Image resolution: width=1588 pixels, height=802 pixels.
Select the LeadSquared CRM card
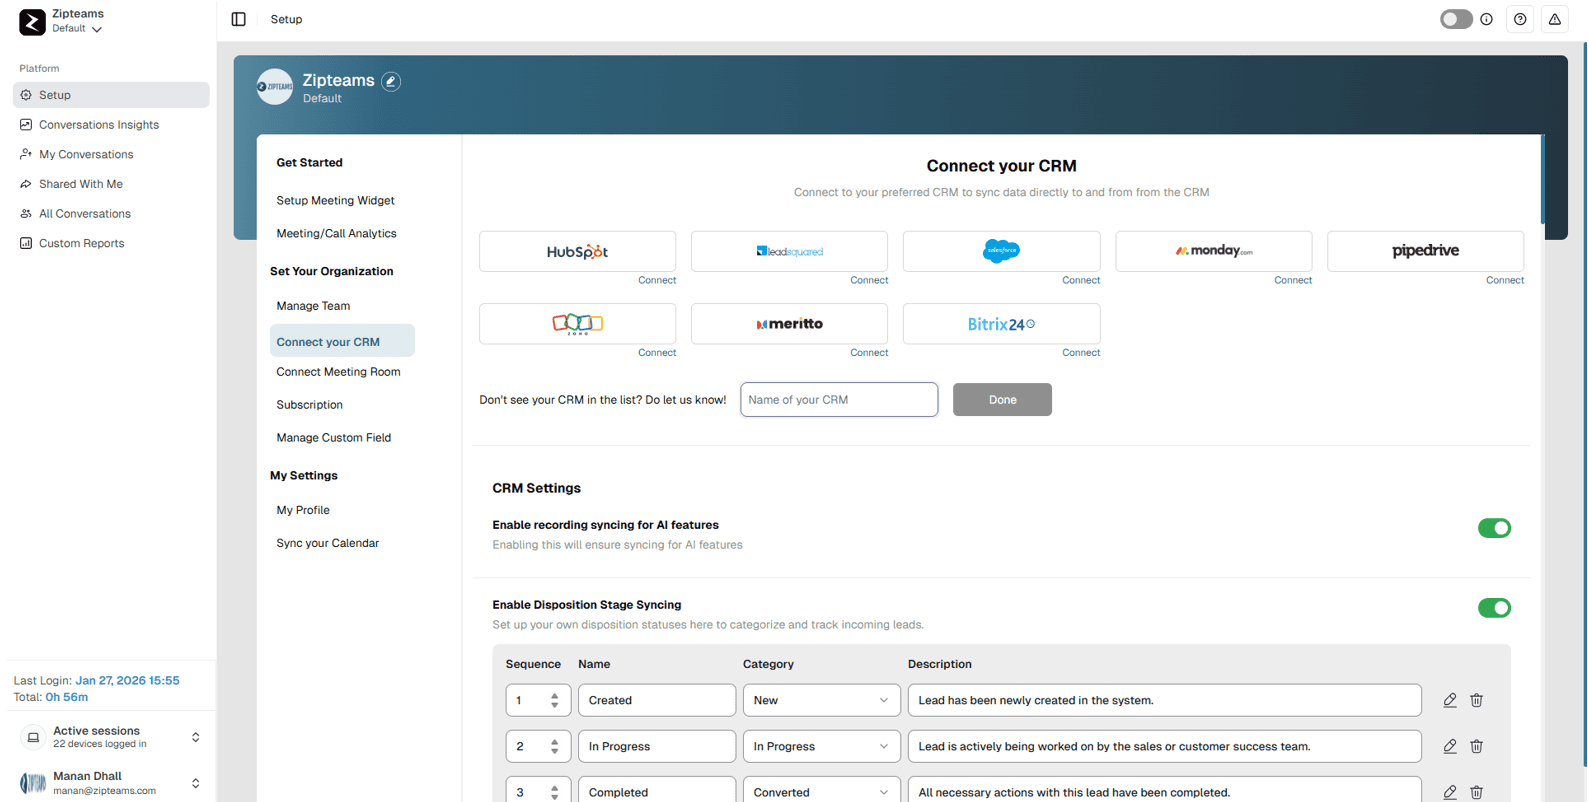pos(789,251)
